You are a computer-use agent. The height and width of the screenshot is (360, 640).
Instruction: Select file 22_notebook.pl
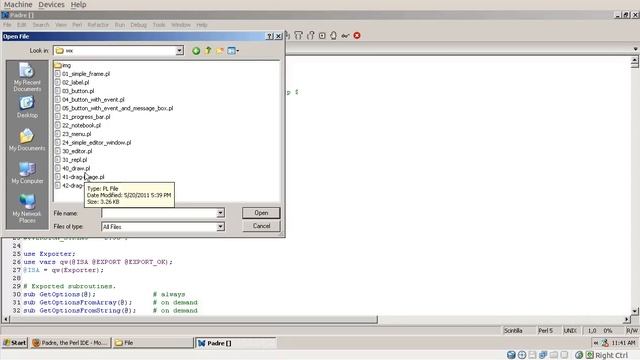pyautogui.click(x=78, y=125)
